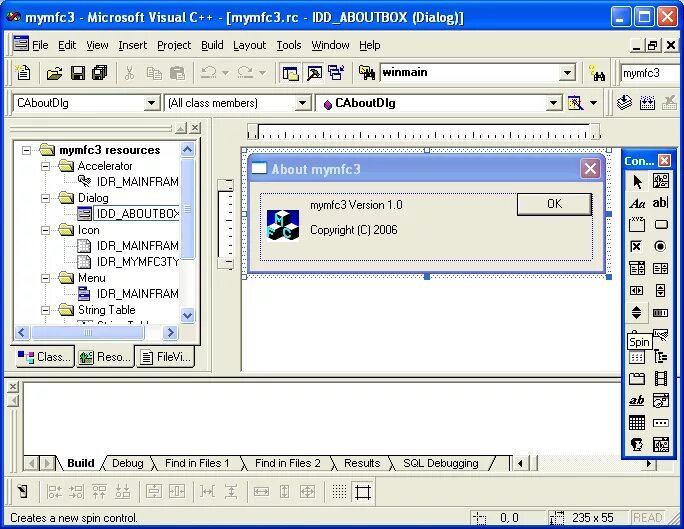Image resolution: width=684 pixels, height=529 pixels.
Task: Open the CAboutDlg members combo dropdown arrow
Action: coord(553,103)
